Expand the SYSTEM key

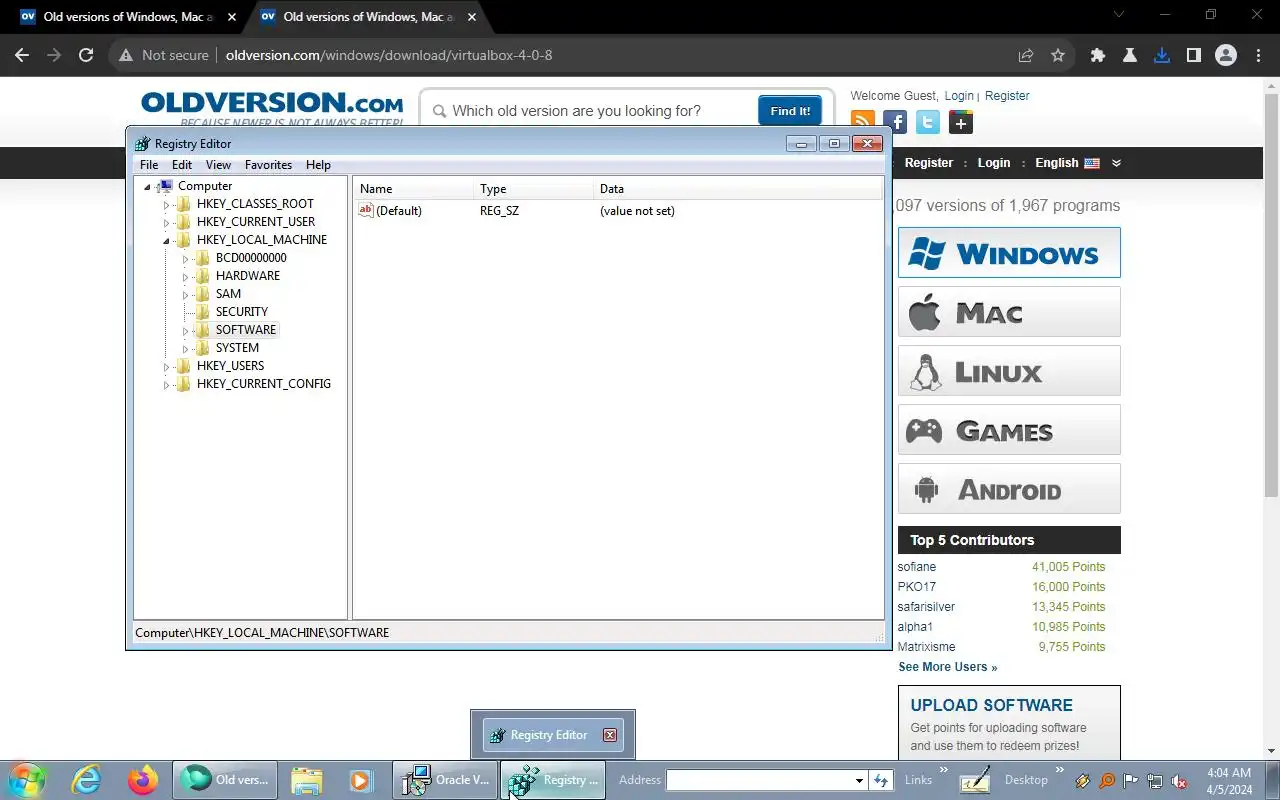coord(185,348)
